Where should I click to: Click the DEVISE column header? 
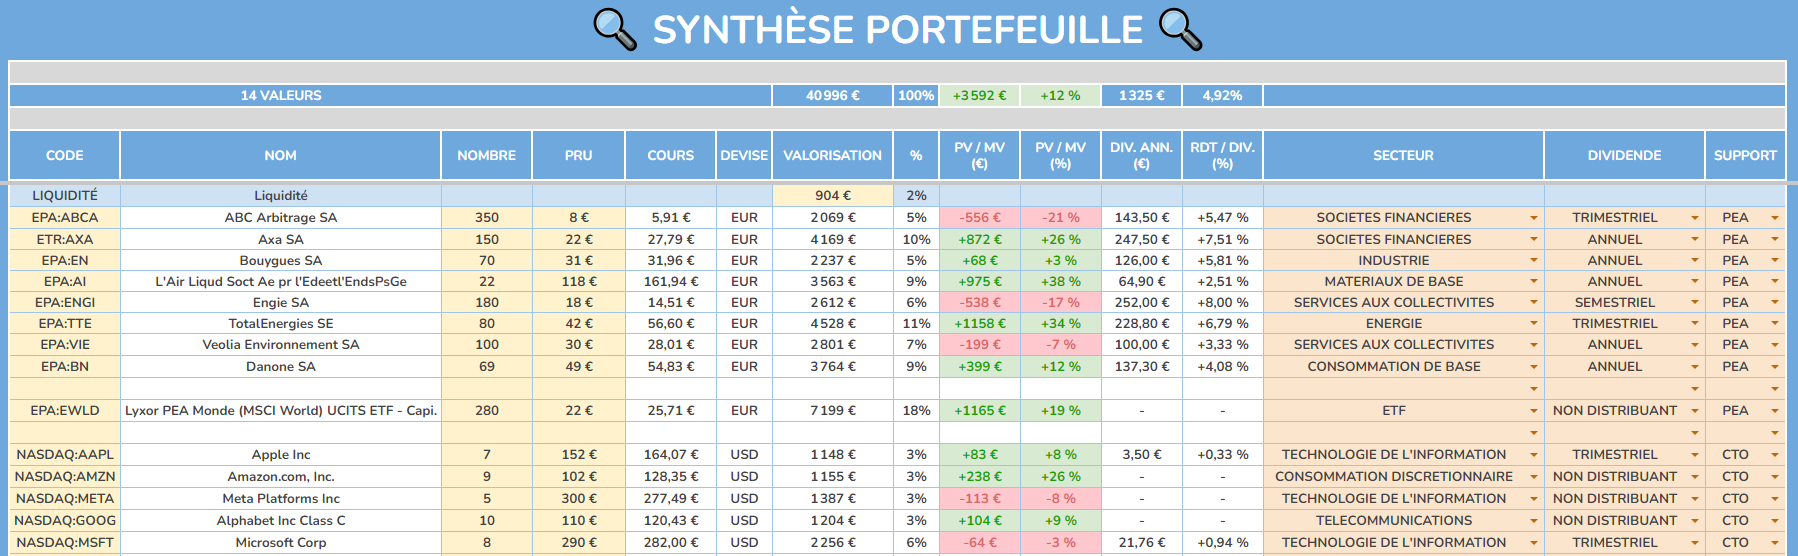pos(744,155)
